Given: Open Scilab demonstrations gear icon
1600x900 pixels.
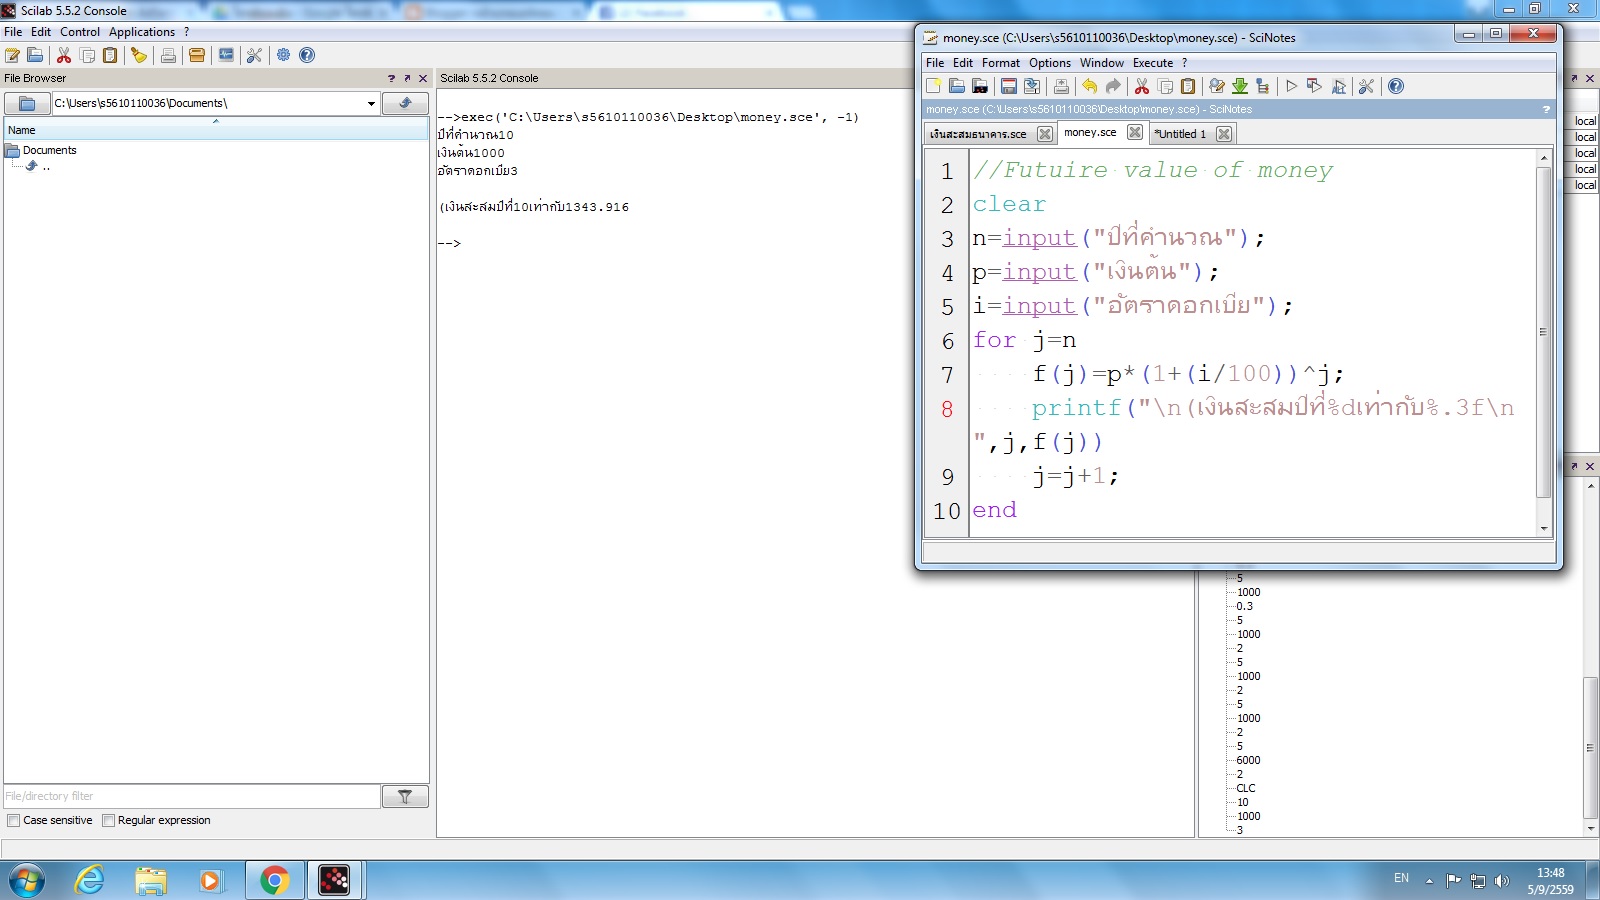Looking at the screenshot, I should [x=284, y=55].
